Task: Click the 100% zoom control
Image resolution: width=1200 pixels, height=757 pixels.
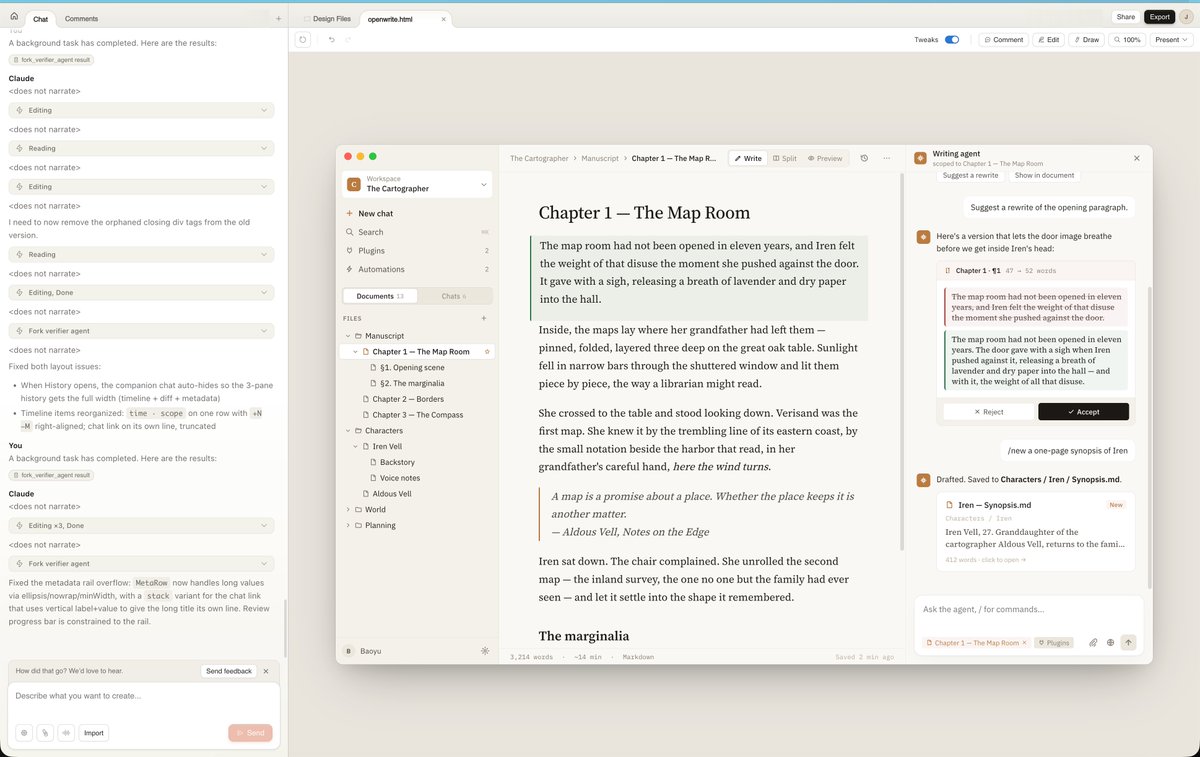Action: click(x=1127, y=40)
